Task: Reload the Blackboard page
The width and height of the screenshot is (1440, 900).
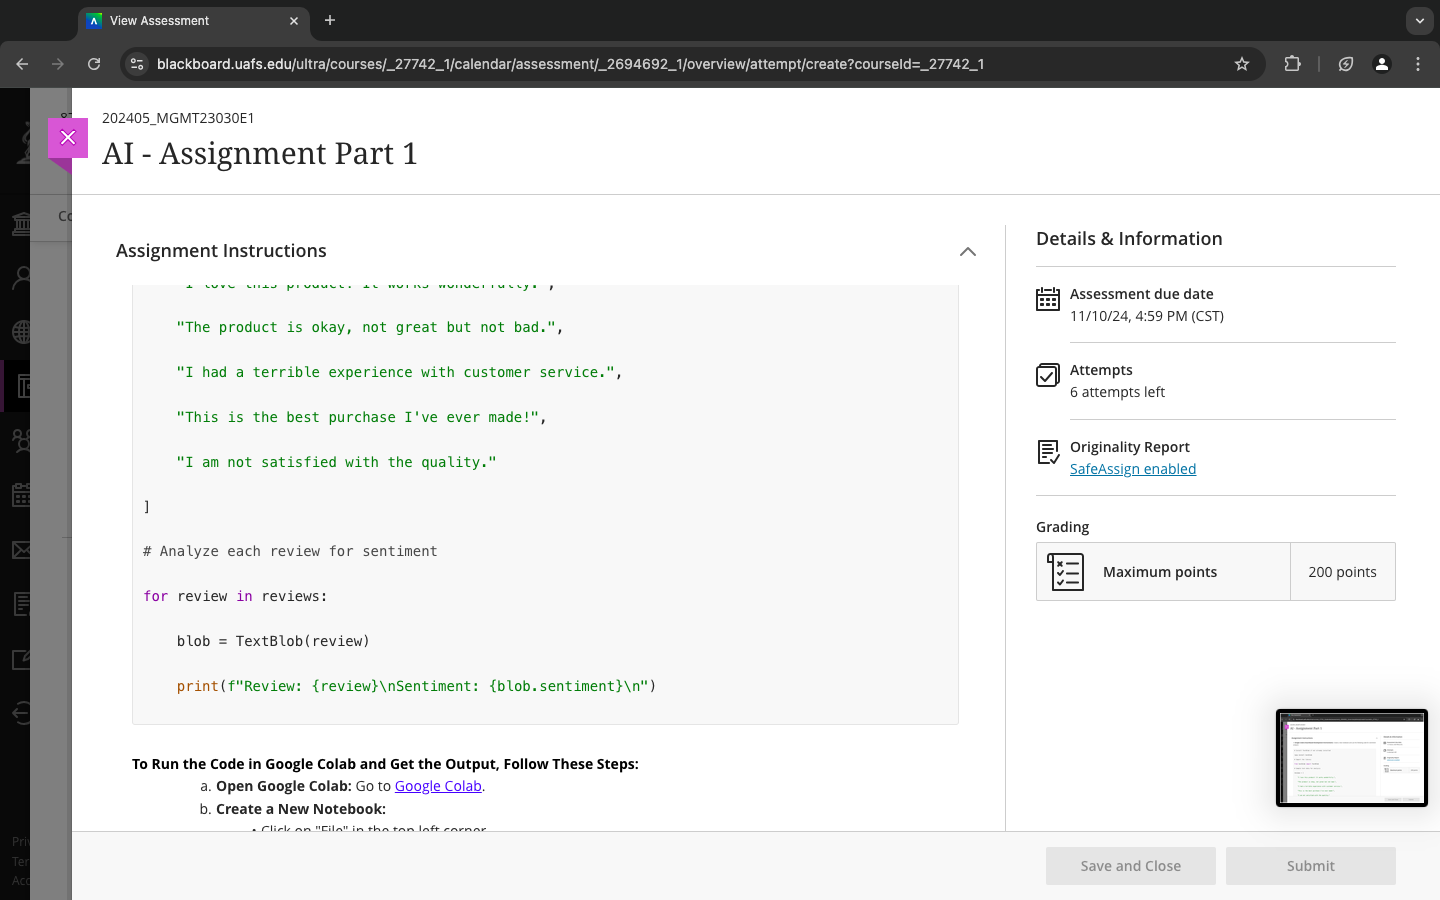Action: (x=94, y=64)
